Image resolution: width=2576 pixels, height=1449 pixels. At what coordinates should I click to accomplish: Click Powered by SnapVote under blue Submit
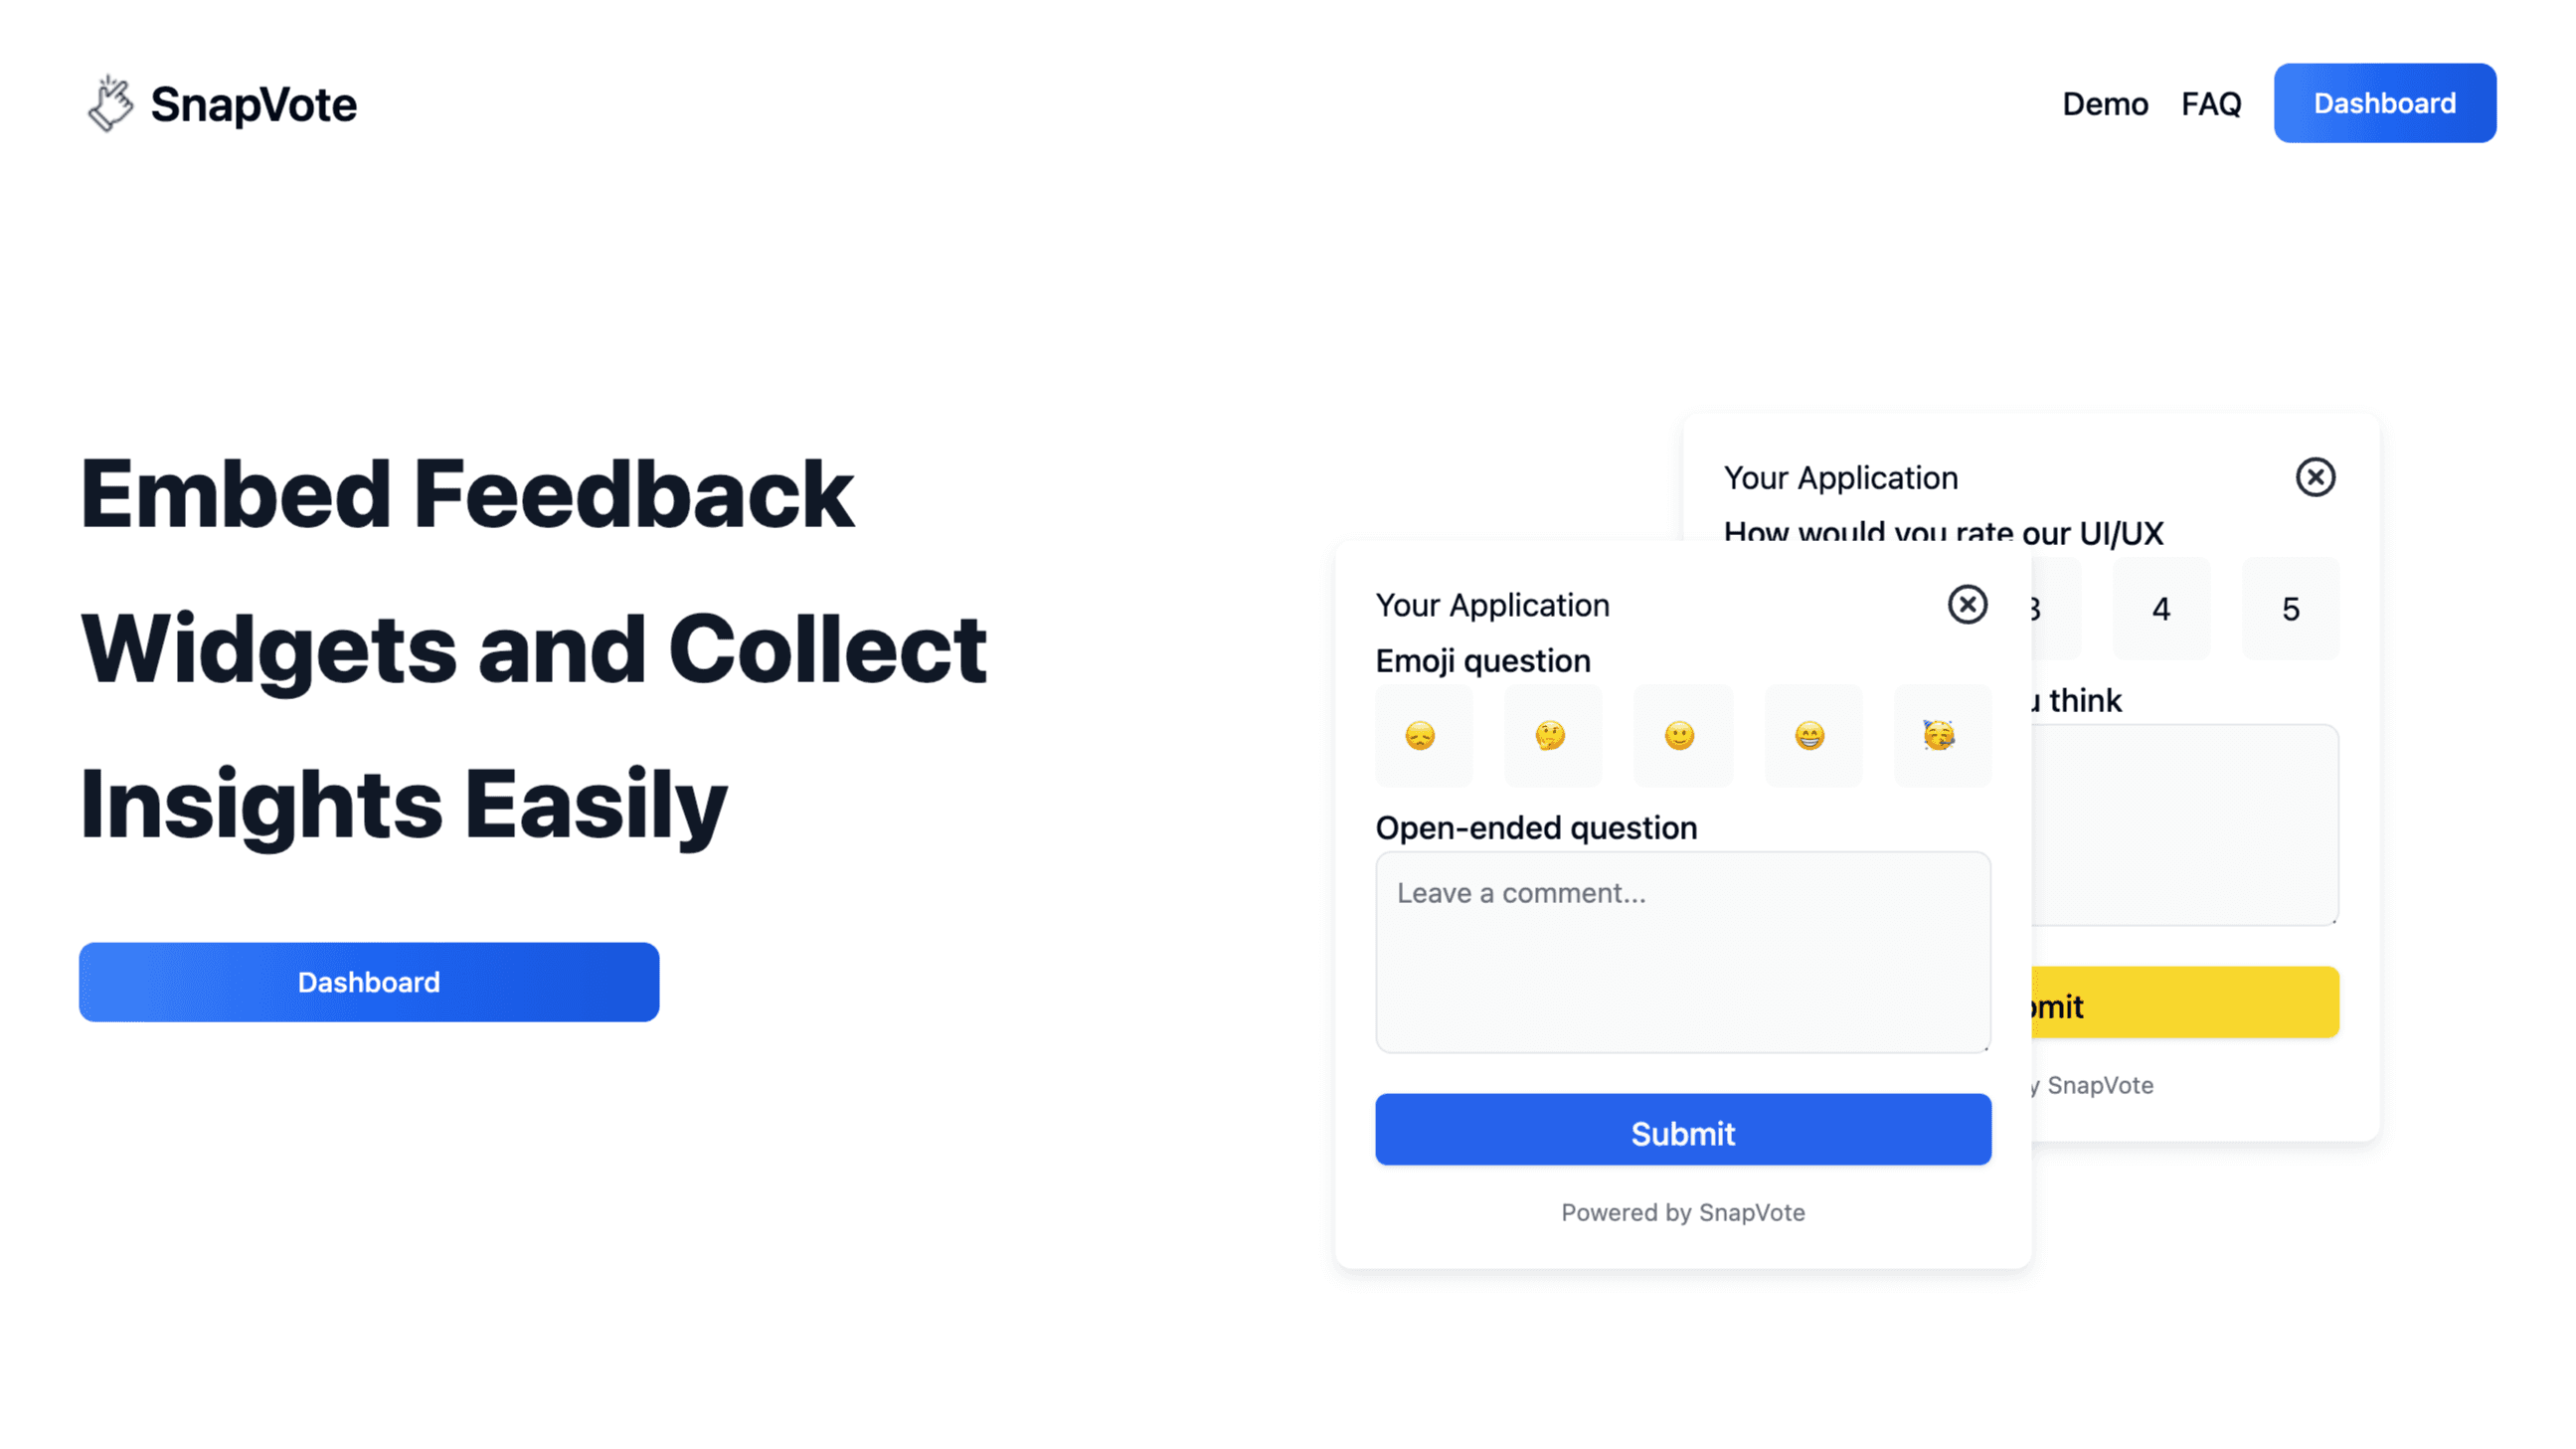click(1682, 1212)
